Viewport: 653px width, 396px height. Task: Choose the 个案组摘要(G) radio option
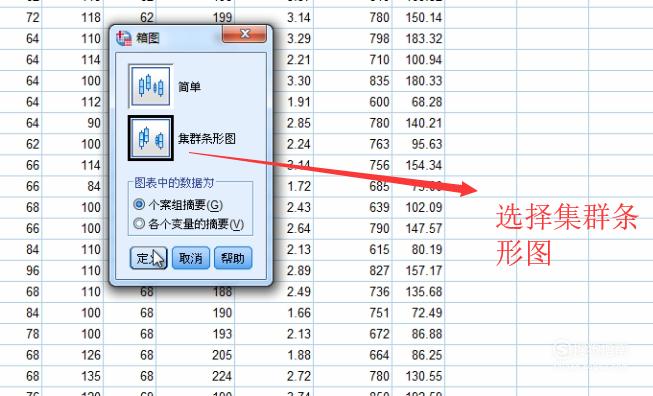pyautogui.click(x=178, y=204)
